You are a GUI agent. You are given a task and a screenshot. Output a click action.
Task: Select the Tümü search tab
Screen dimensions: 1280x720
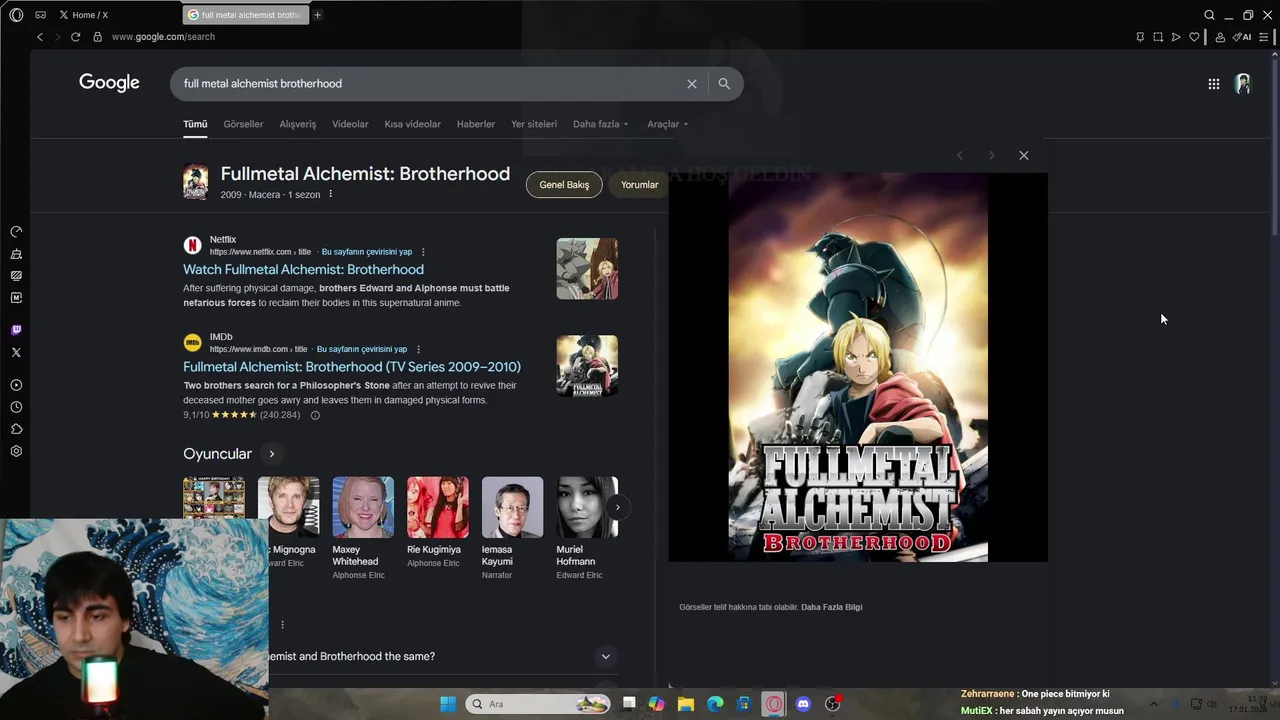pos(195,124)
